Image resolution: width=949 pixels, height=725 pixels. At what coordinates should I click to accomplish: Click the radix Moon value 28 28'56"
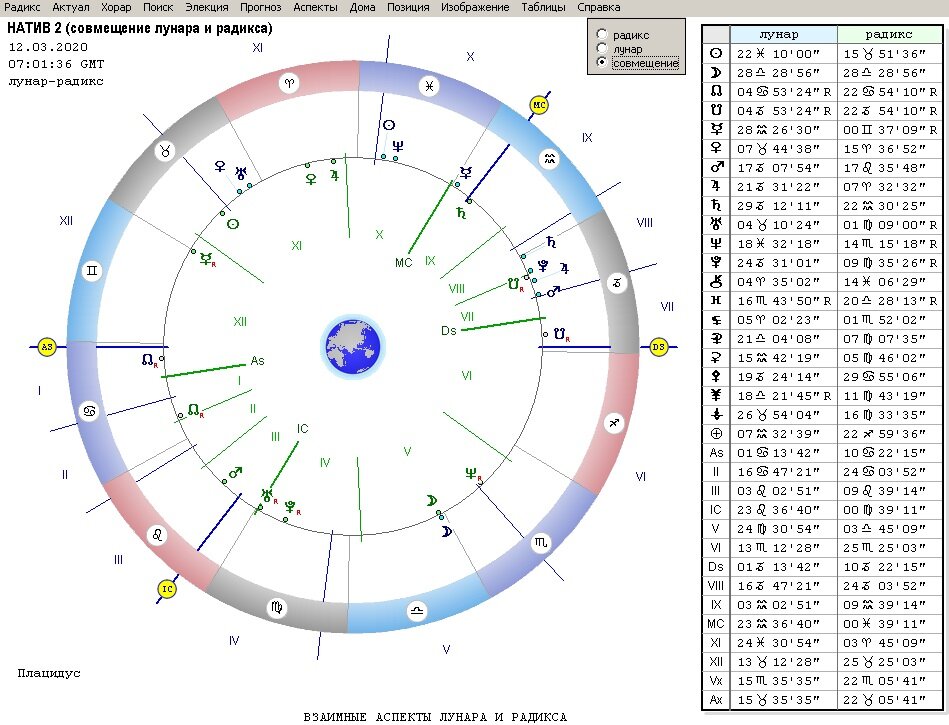pos(885,73)
